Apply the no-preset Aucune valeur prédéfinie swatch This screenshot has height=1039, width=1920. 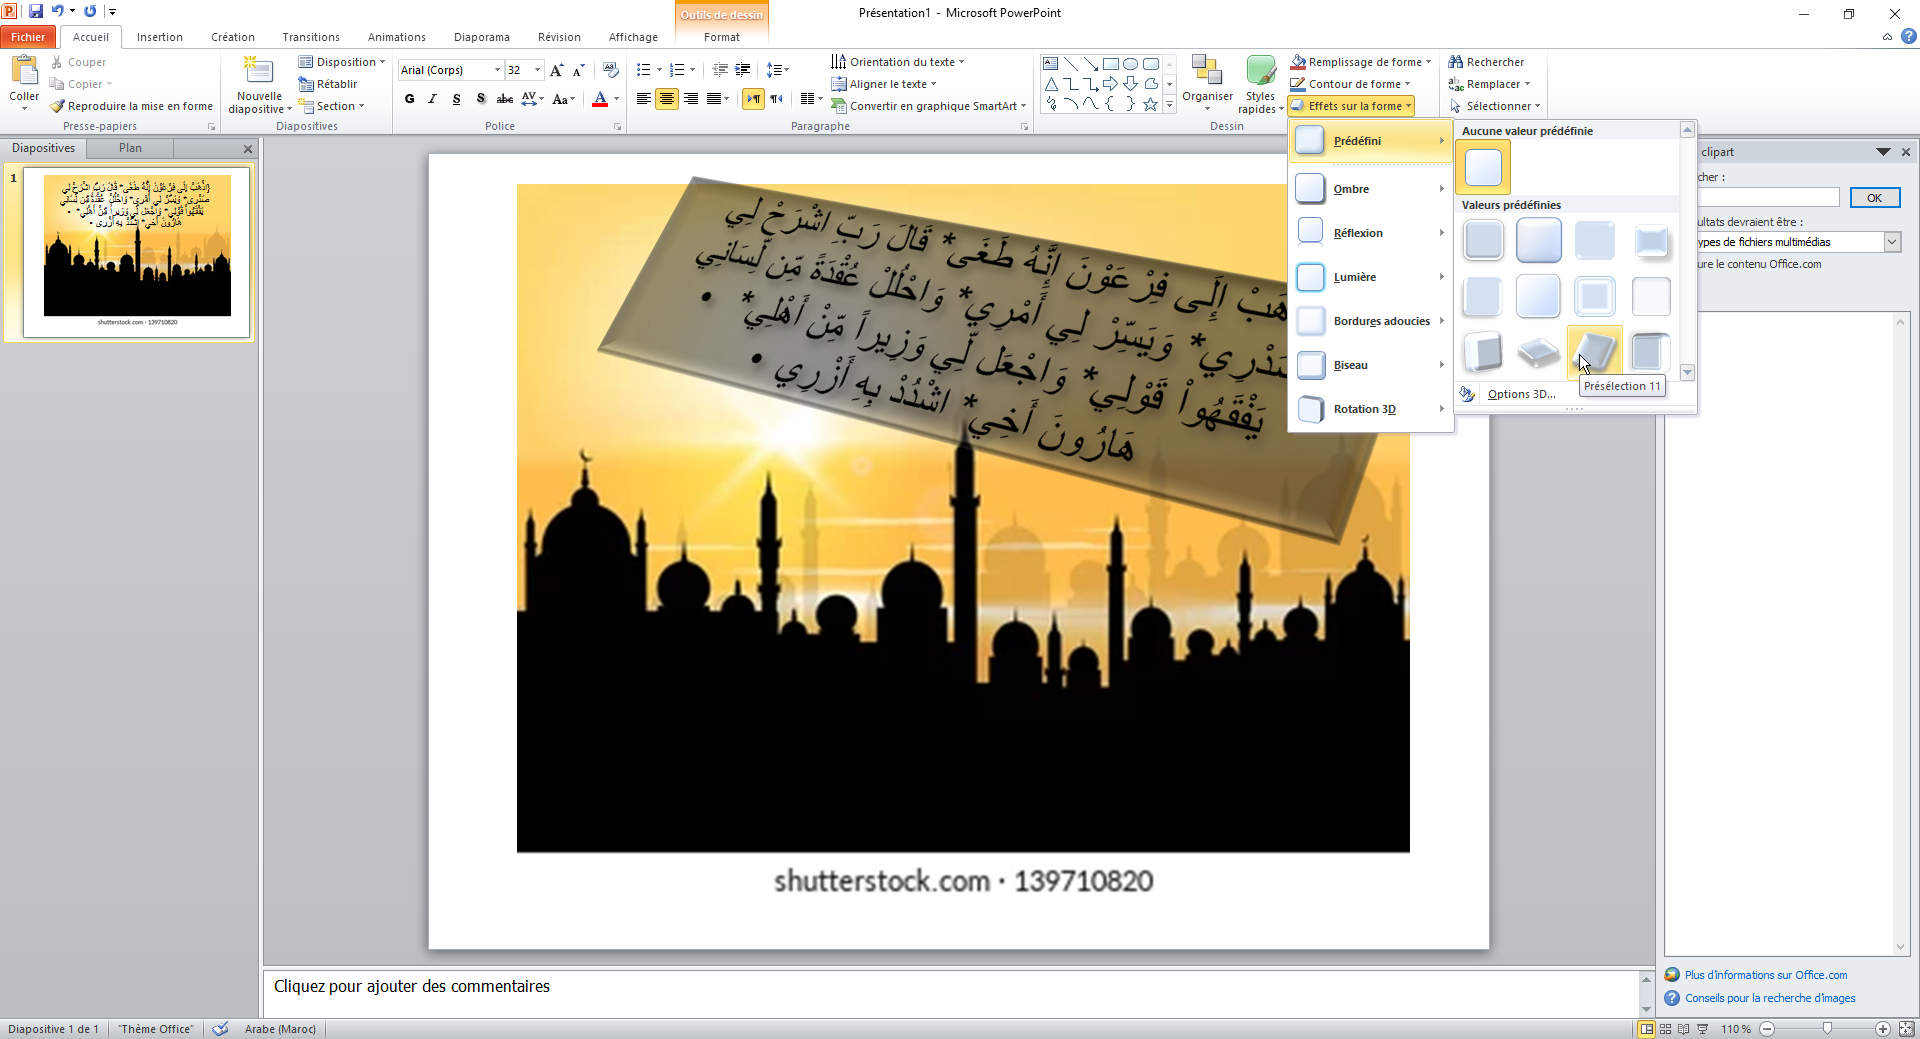click(x=1483, y=166)
